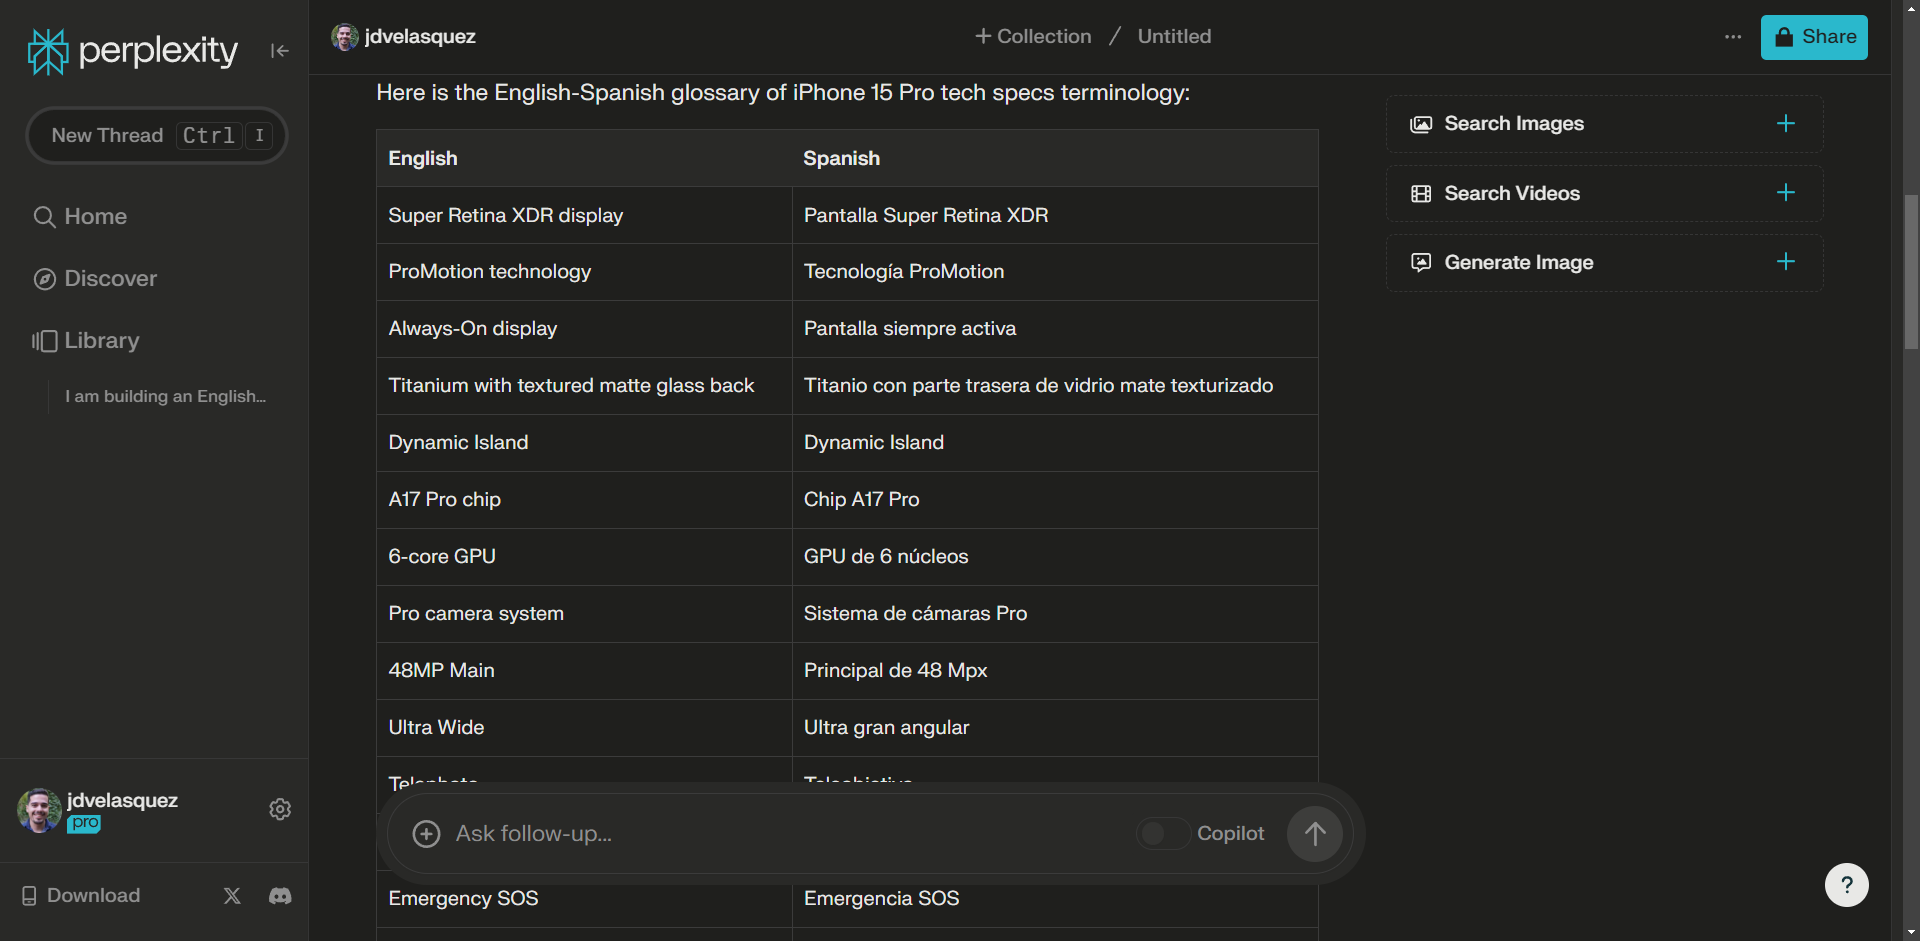Viewport: 1920px width, 941px height.
Task: Click the English column header
Action: [584, 158]
